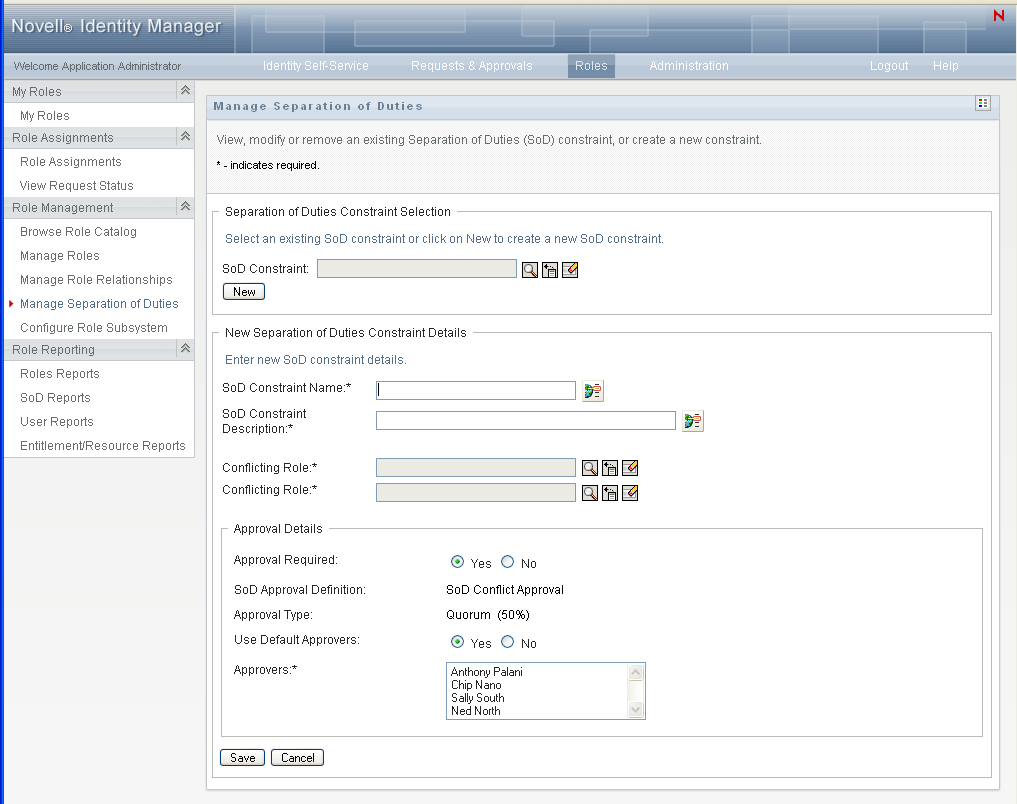
Task: Open Browse Role Catalog
Action: click(x=78, y=231)
